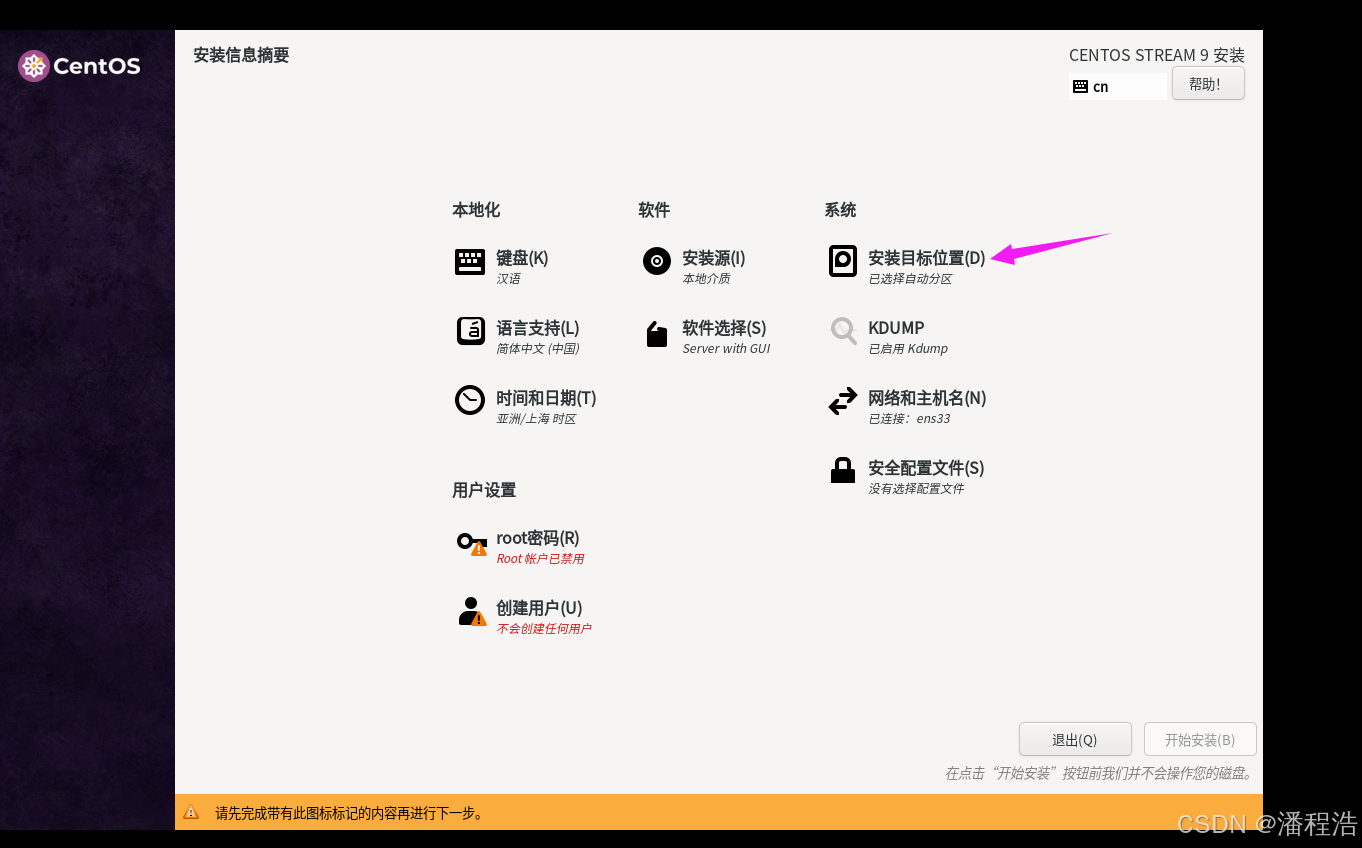Open root密码(R) password settings
Viewport: 1362px width, 848px height.
click(538, 538)
